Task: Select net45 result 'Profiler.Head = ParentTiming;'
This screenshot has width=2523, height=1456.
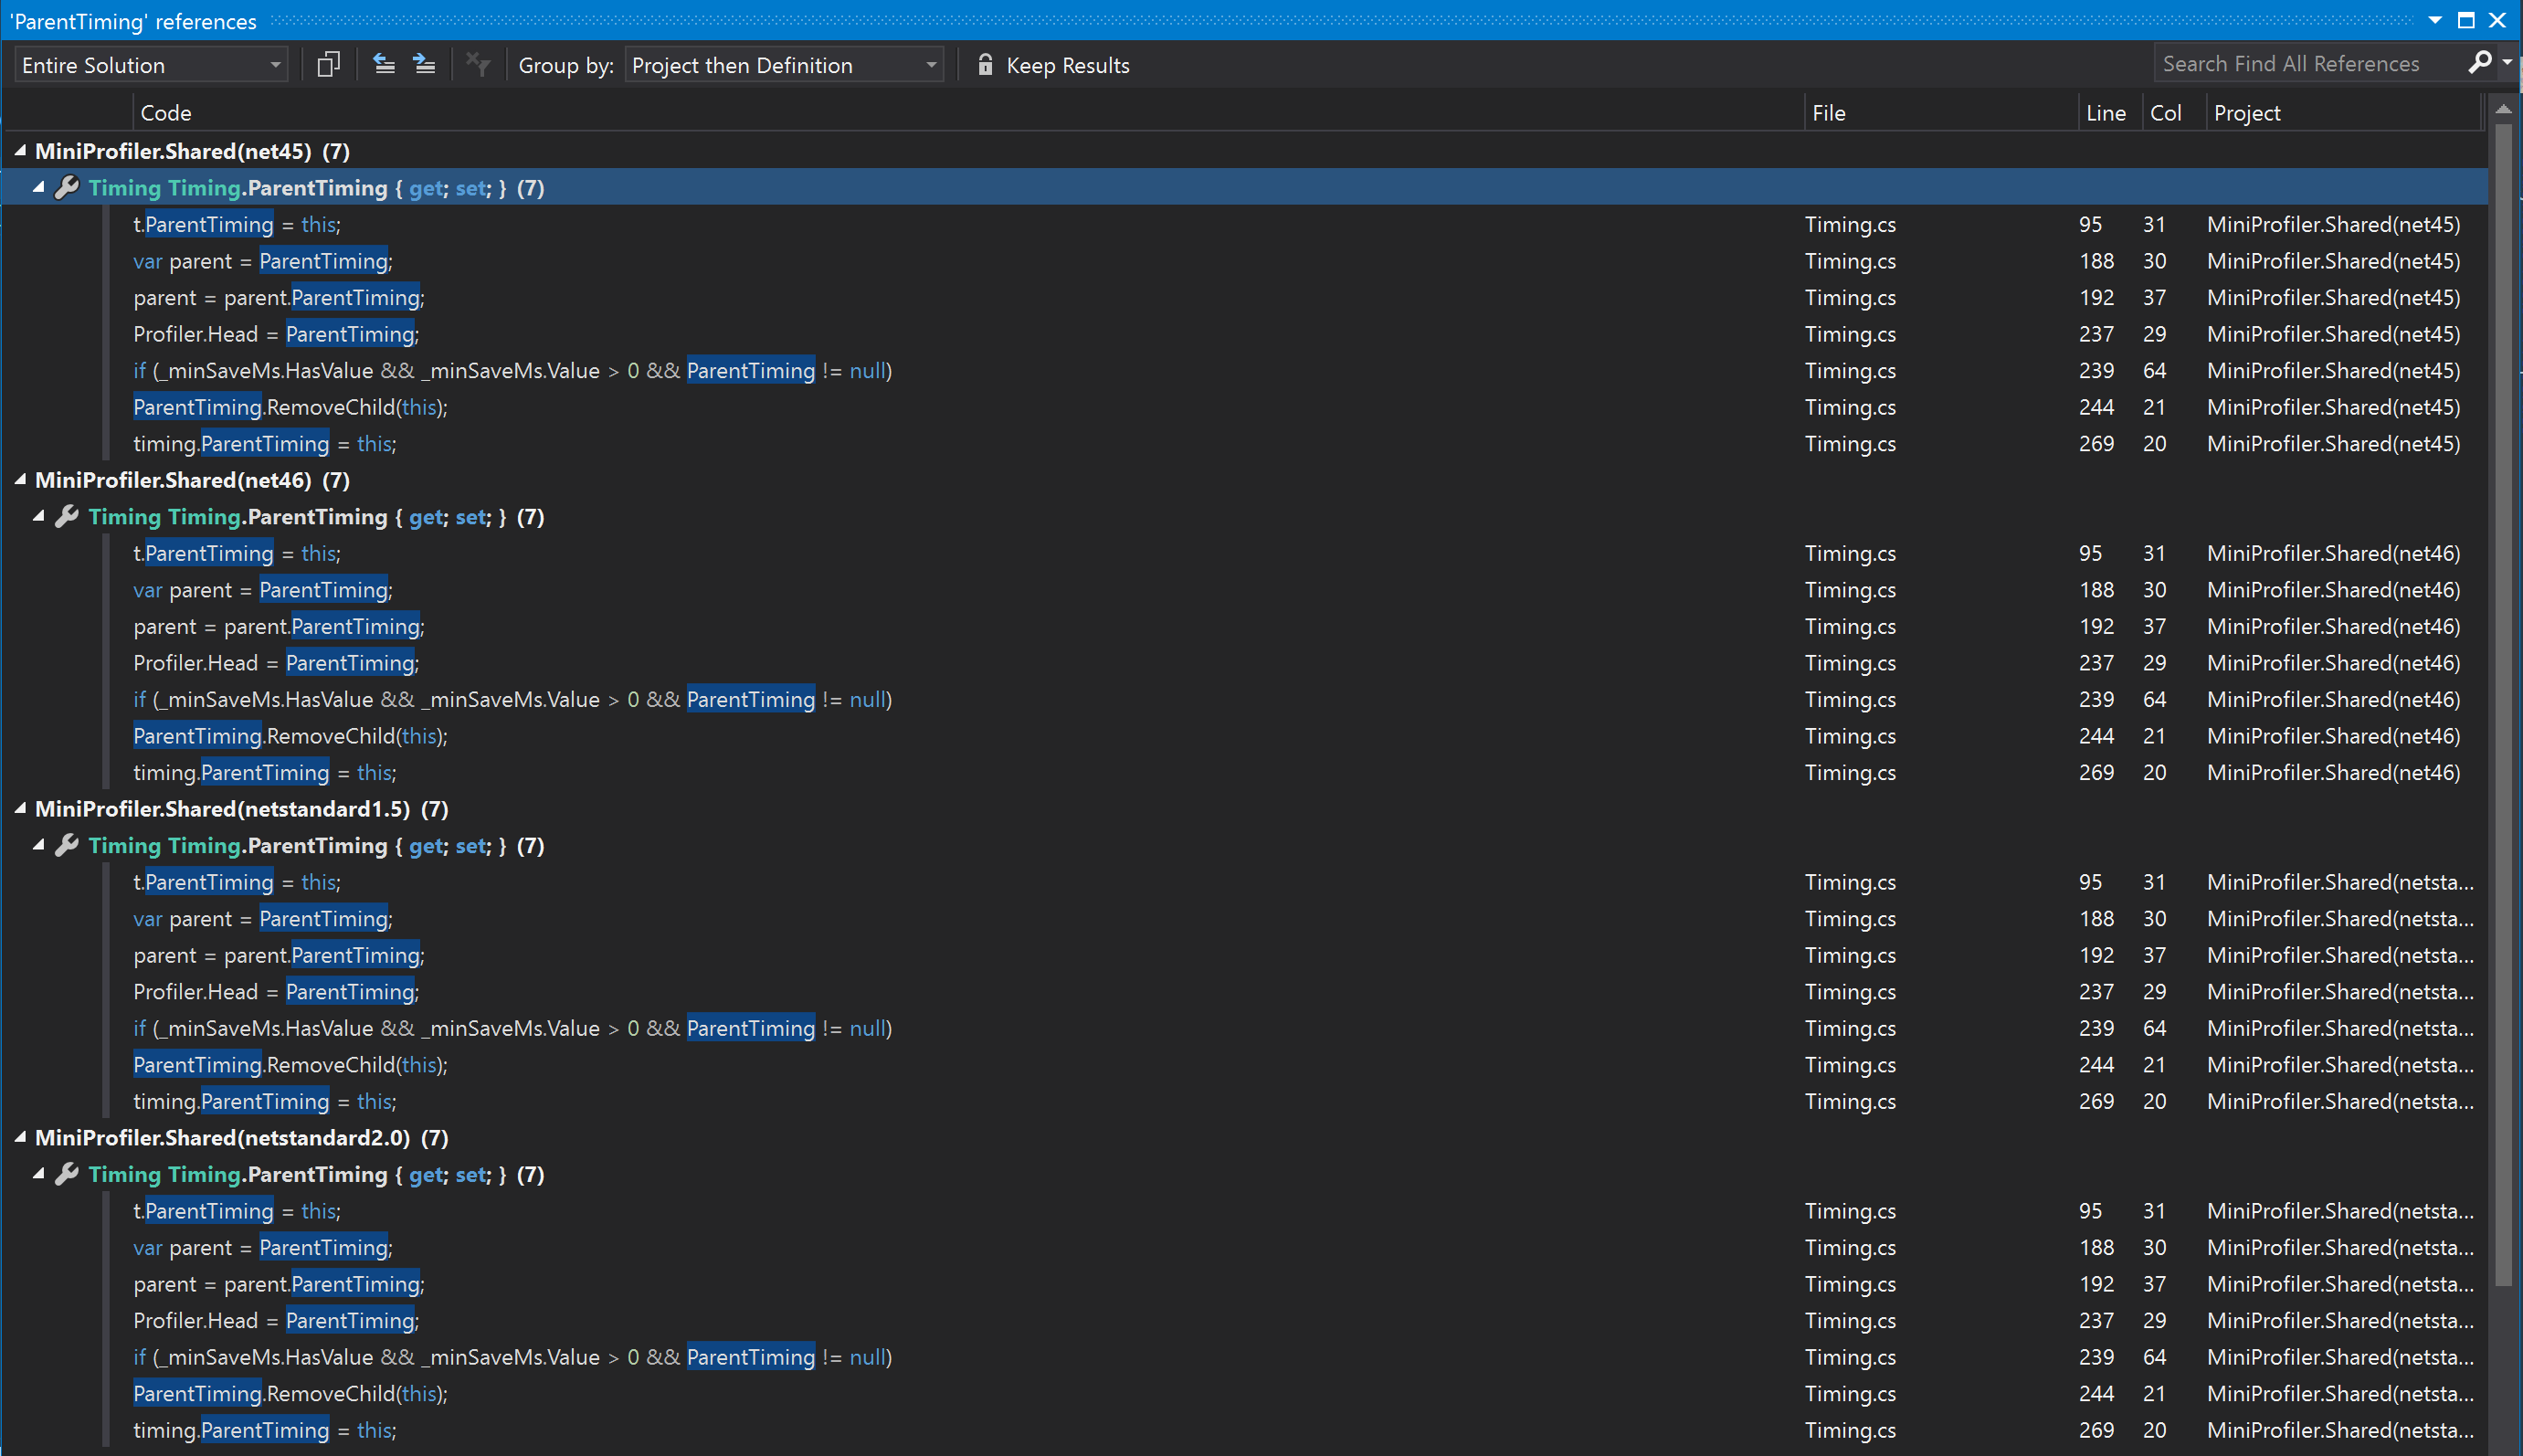Action: pyautogui.click(x=276, y=334)
